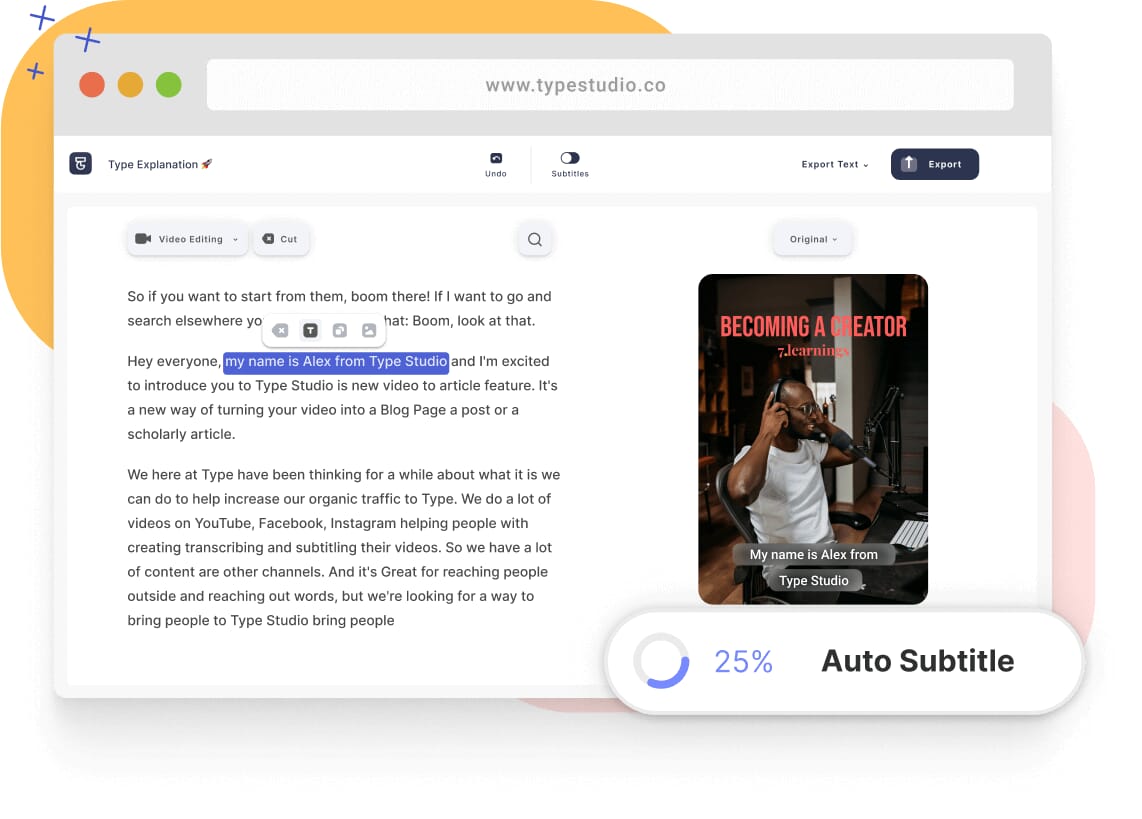Click the browser address bar

pos(609,85)
